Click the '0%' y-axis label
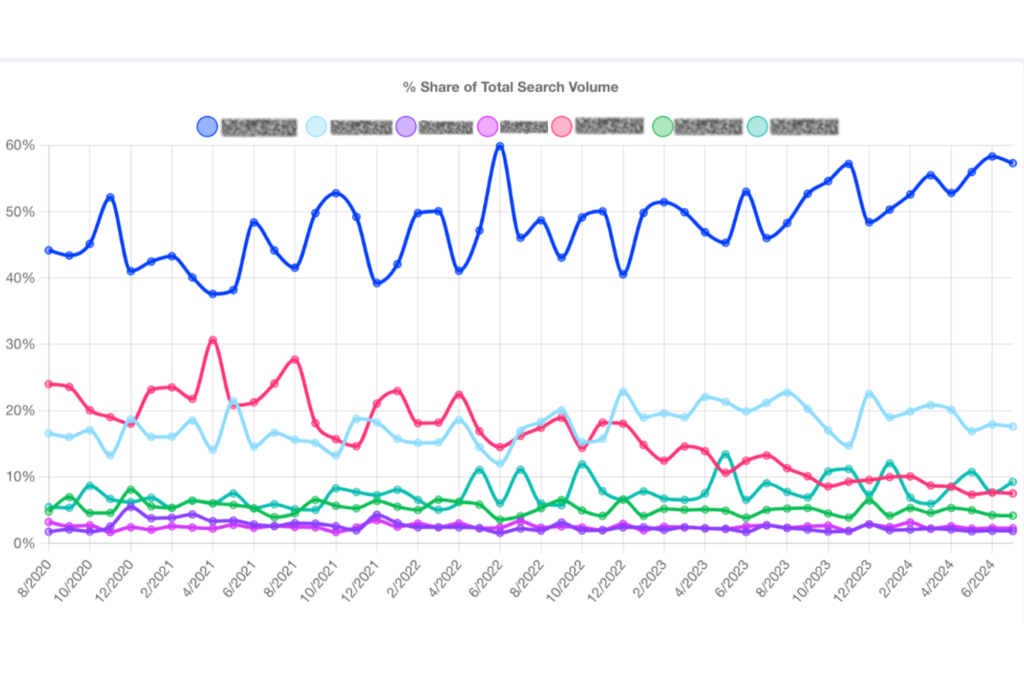Screen dimensions: 1024x684 click(25, 543)
